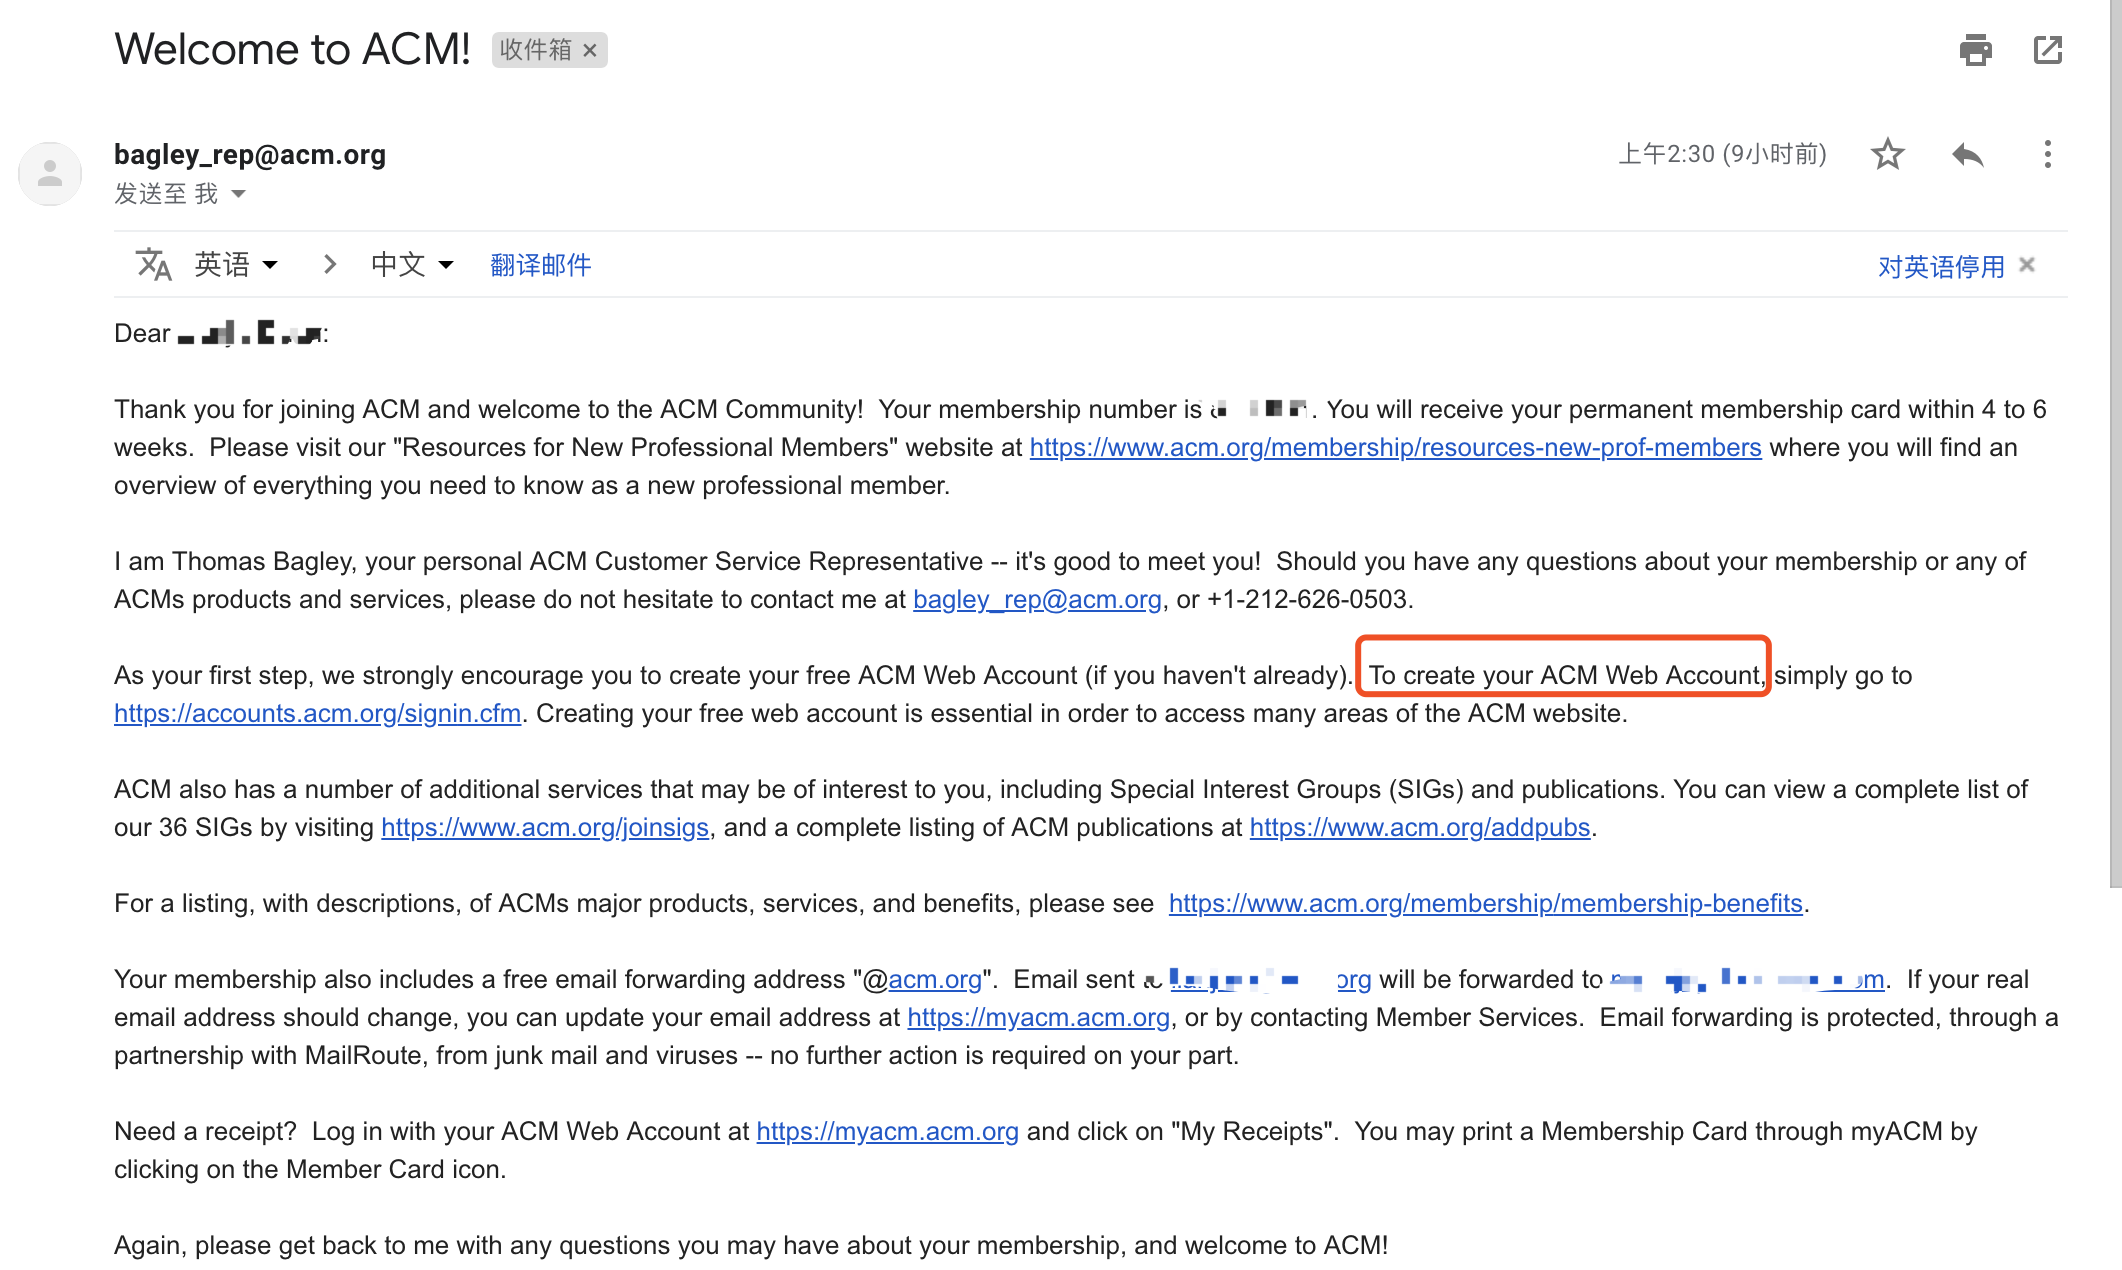Image resolution: width=2122 pixels, height=1270 pixels.
Task: Open the 英语 source language dropdown
Action: [237, 265]
